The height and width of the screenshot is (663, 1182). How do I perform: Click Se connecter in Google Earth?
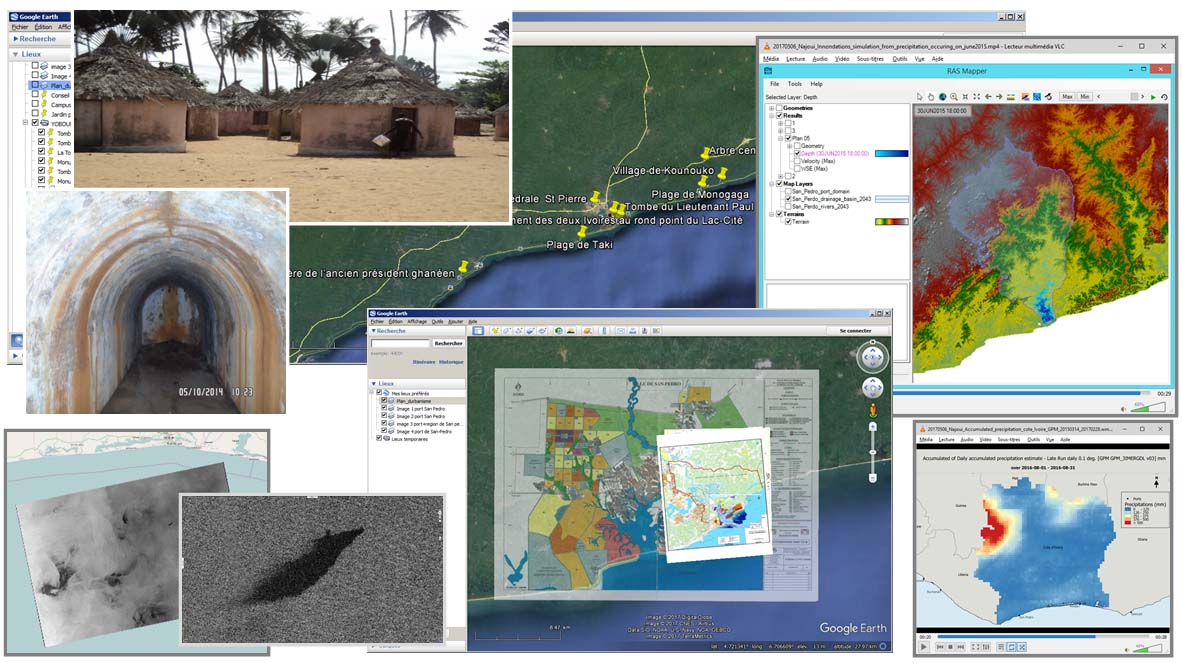(x=855, y=331)
